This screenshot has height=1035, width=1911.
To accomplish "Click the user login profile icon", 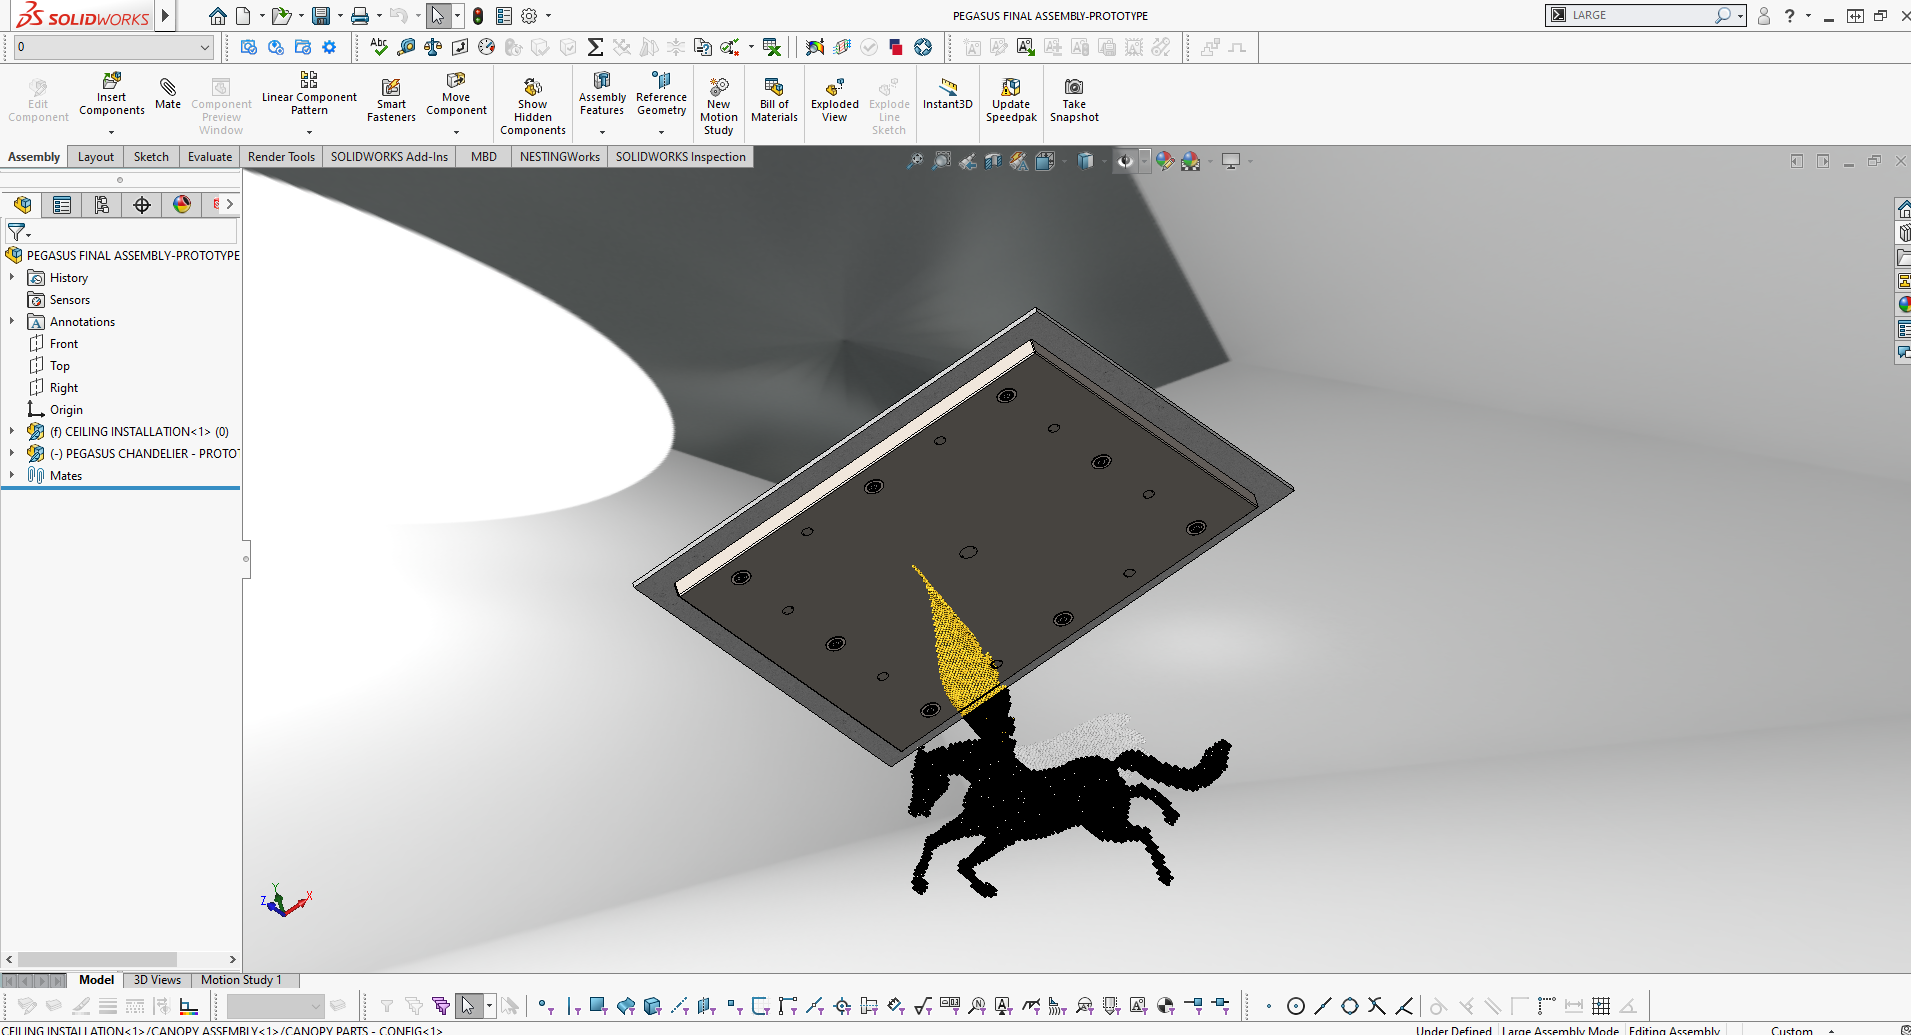I will point(1764,16).
